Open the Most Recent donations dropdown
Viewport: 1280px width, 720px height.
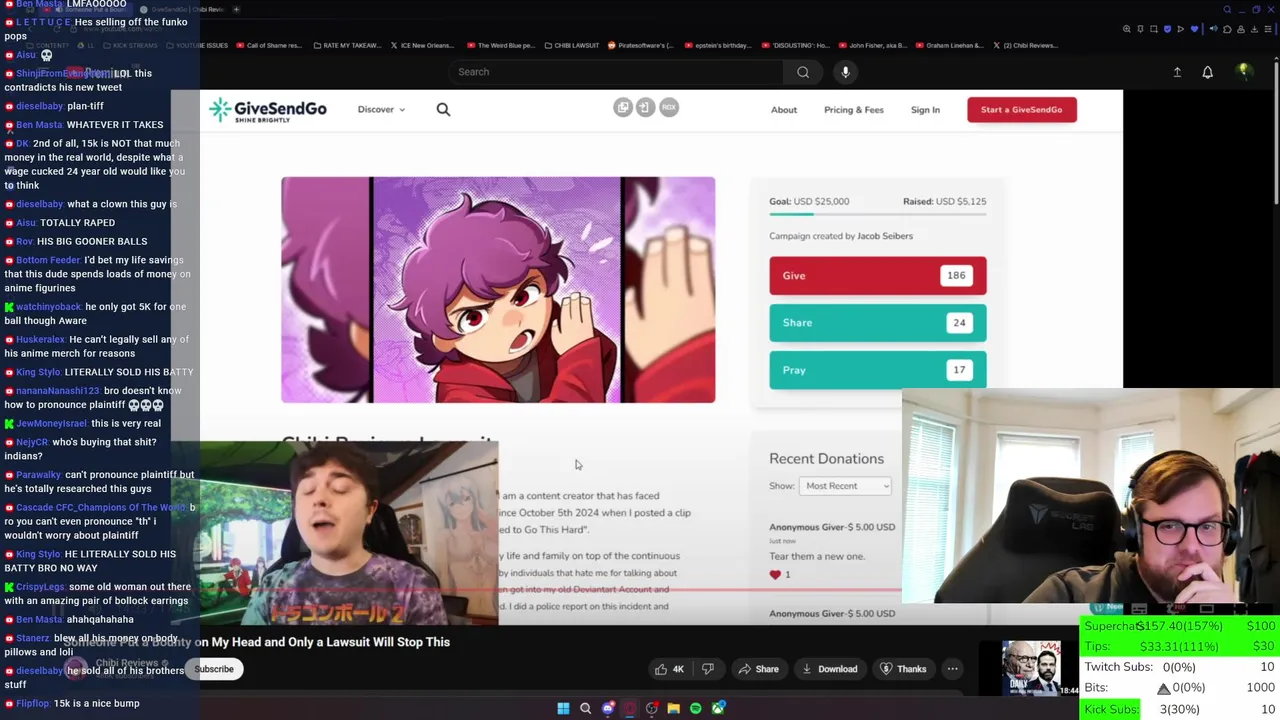click(845, 486)
